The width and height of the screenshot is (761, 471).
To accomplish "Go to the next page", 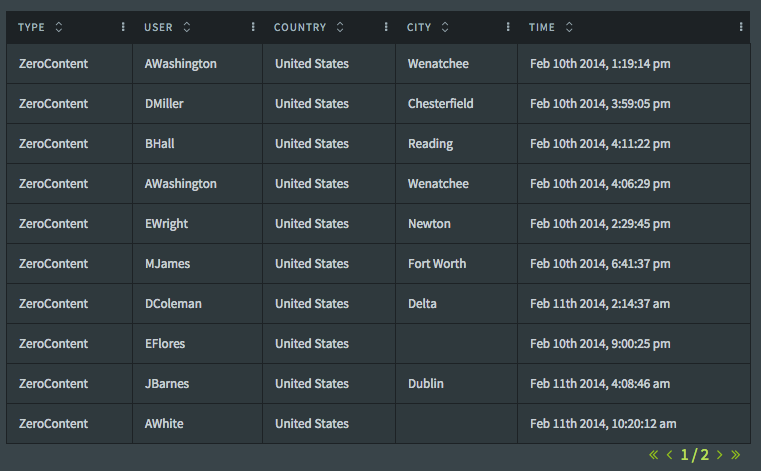I will tap(720, 455).
